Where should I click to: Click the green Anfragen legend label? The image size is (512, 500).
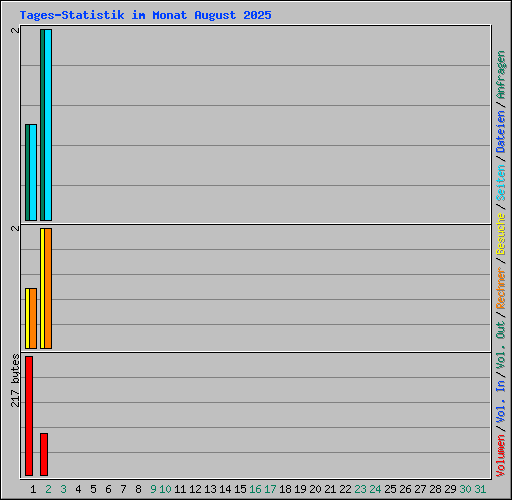tap(500, 75)
